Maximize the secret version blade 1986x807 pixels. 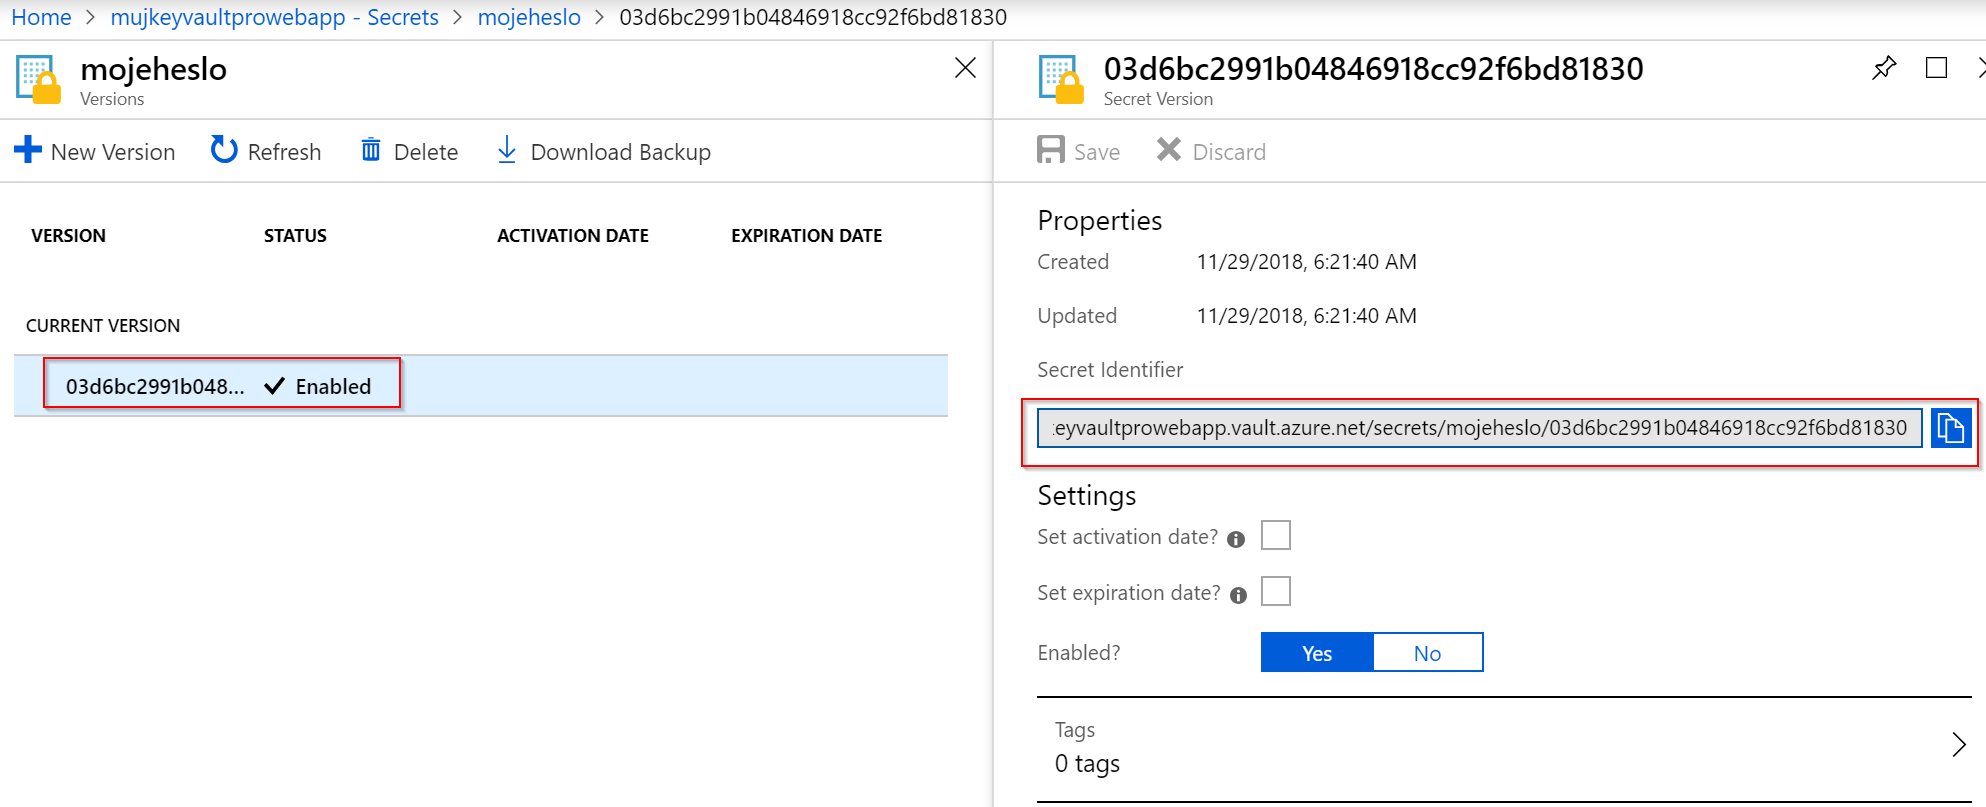click(x=1936, y=68)
